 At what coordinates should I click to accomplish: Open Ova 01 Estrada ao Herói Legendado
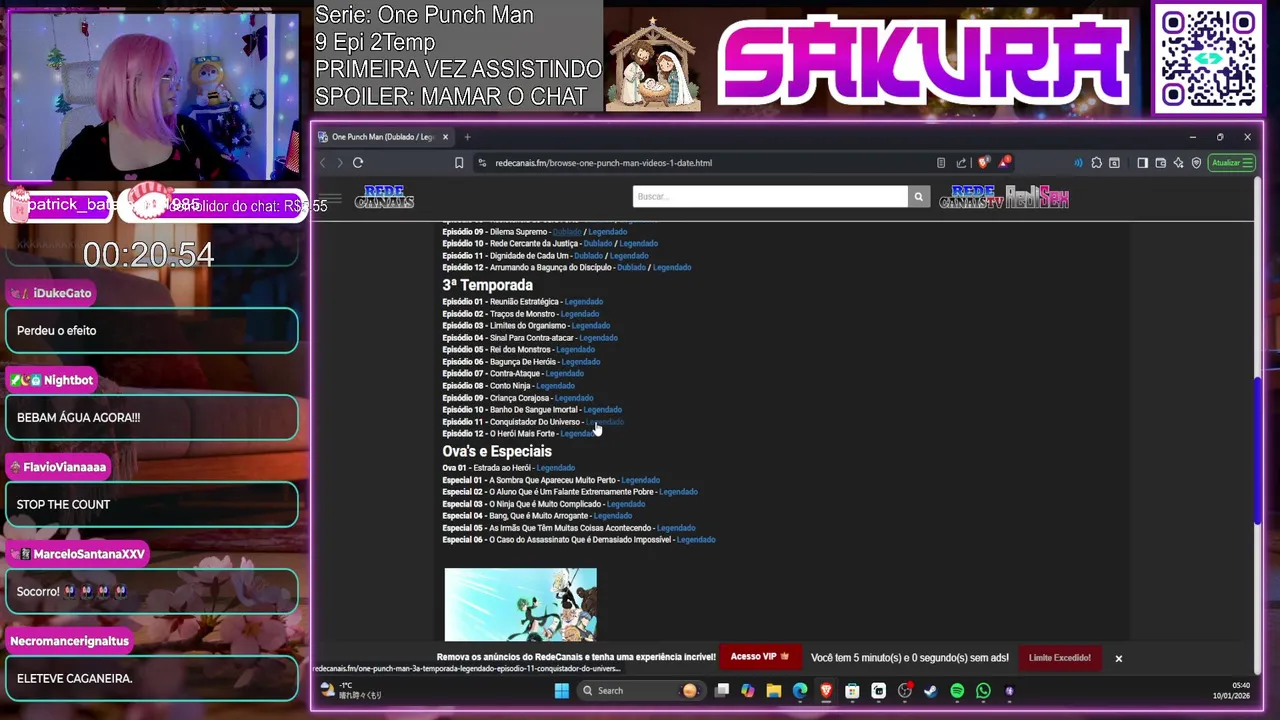point(555,468)
